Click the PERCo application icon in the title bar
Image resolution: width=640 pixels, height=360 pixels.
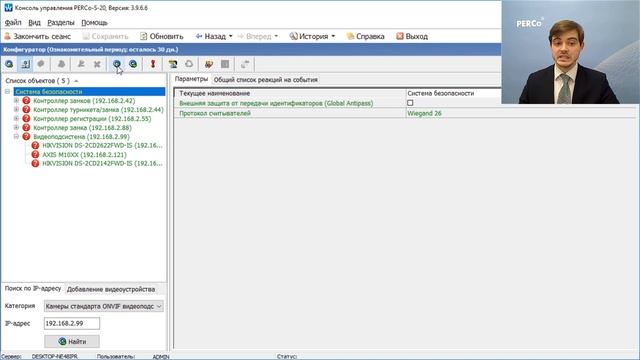click(x=8, y=8)
